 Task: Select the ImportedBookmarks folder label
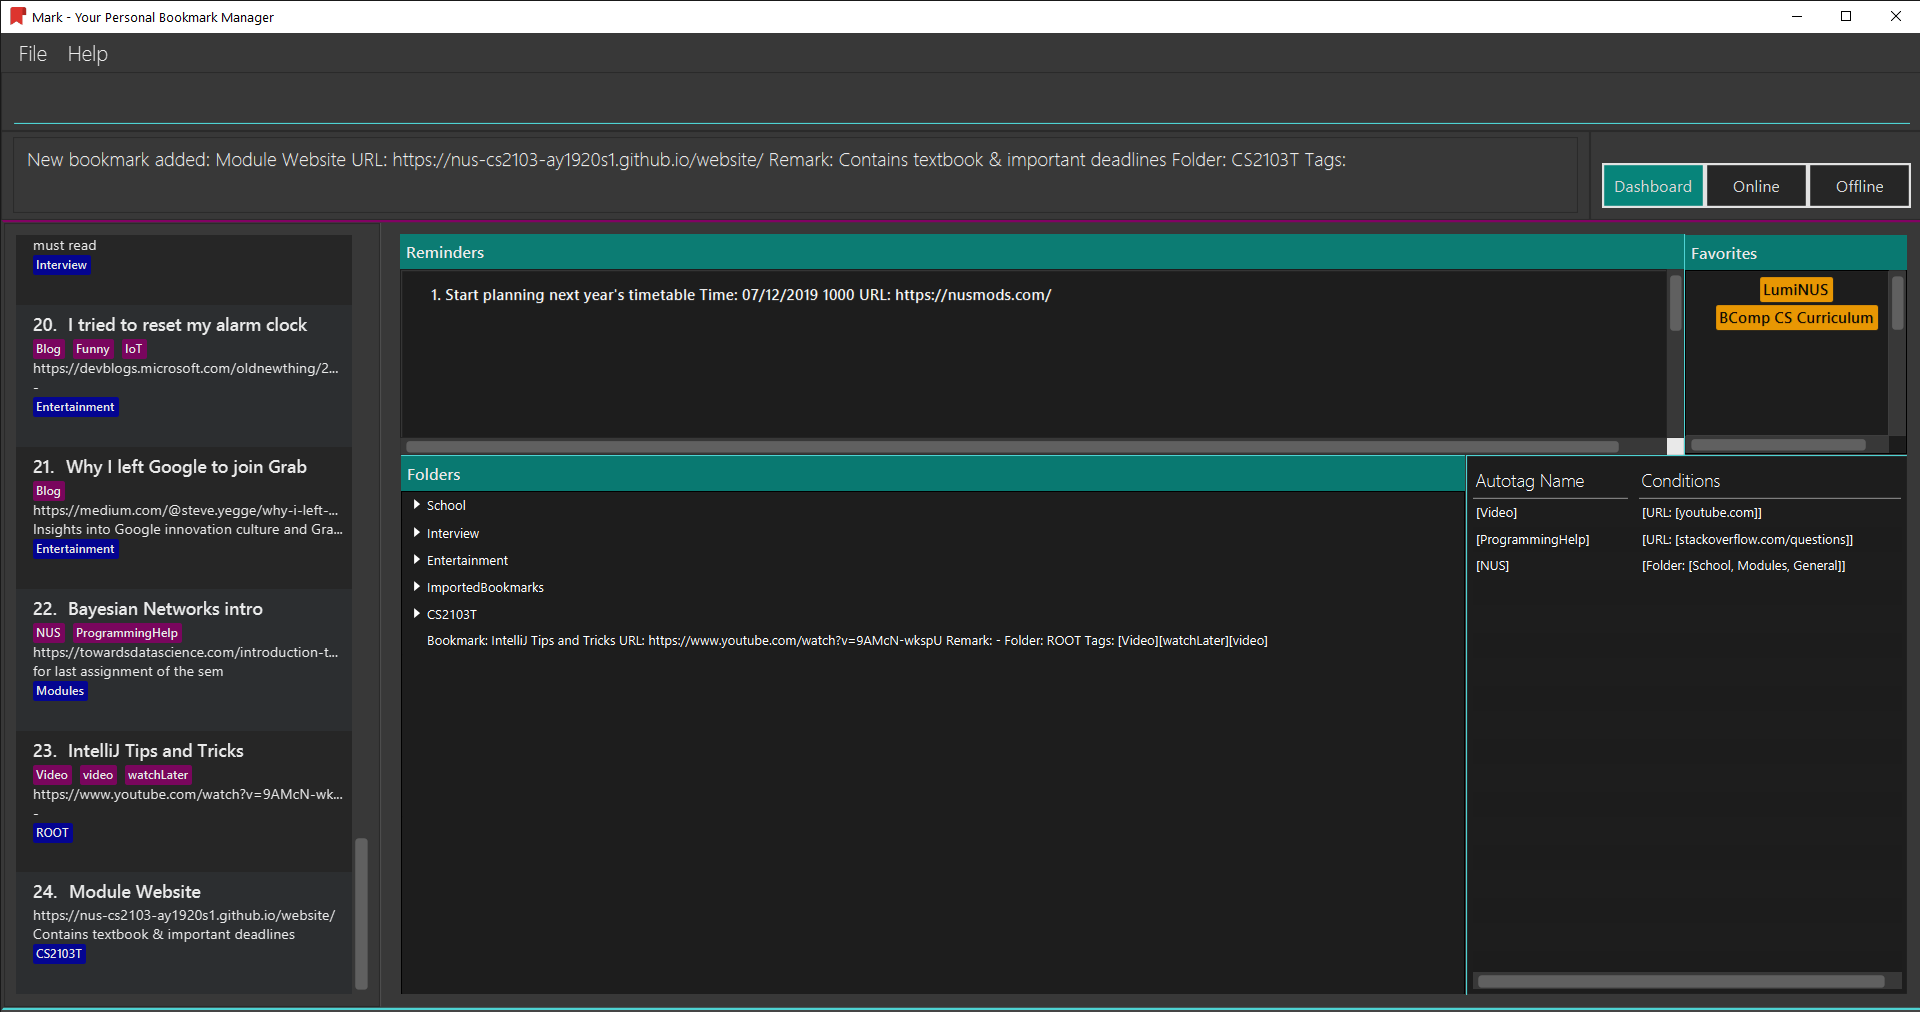coord(485,588)
